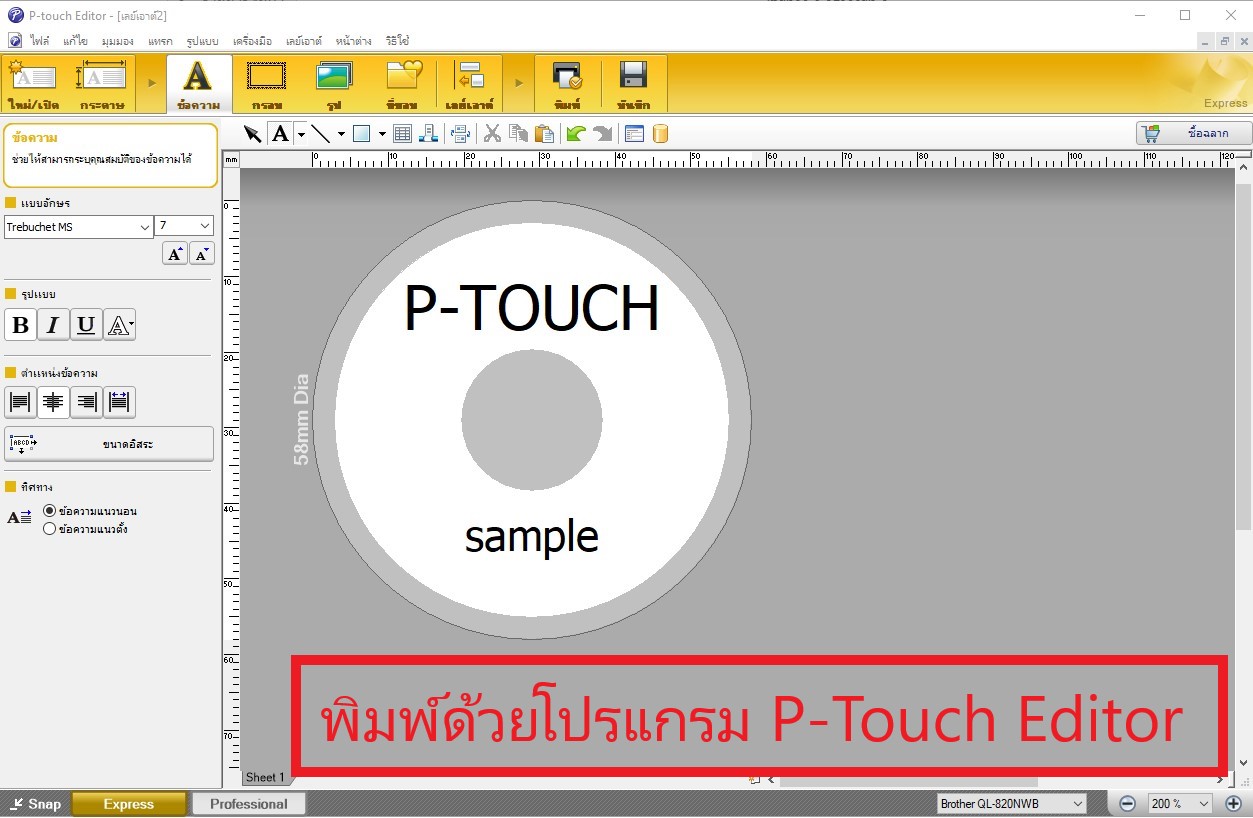Select vertical text (ข้อความแนวตั้ง) radio button
This screenshot has height=818, width=1253.
(x=50, y=529)
